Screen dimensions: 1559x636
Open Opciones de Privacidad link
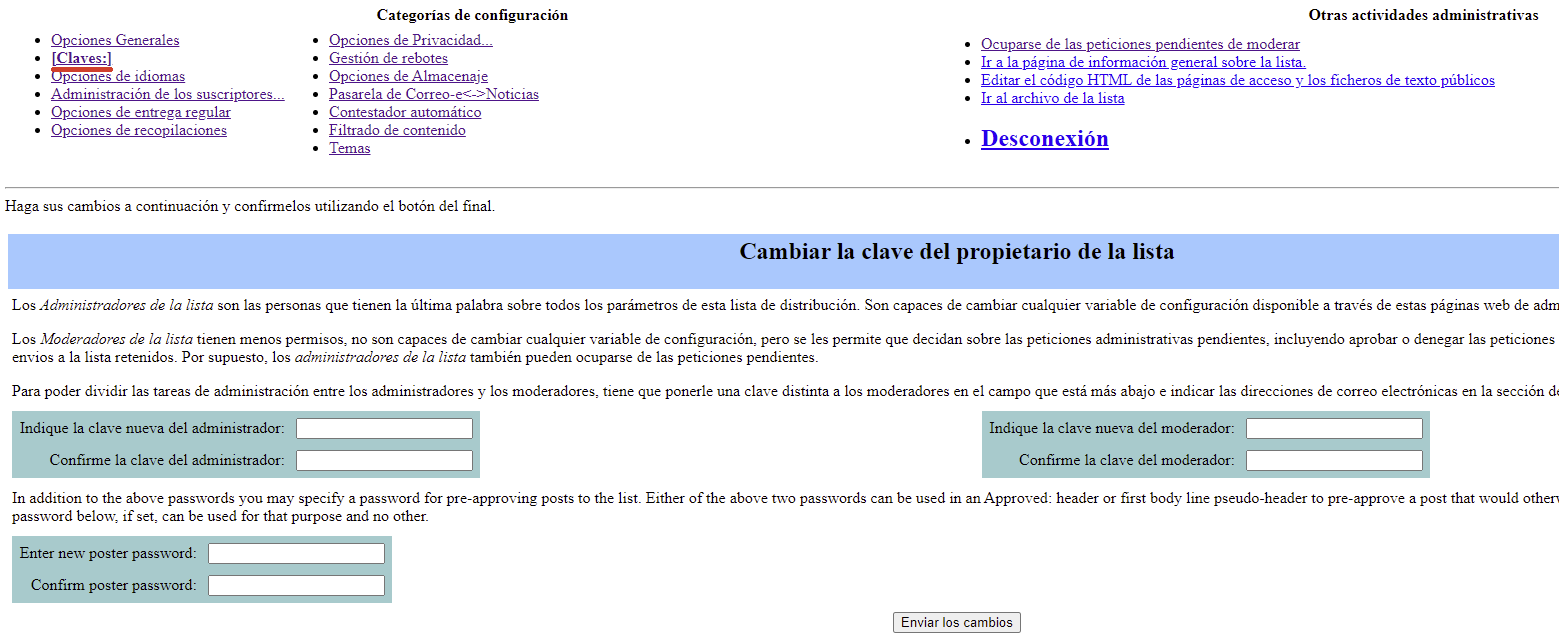pyautogui.click(x=411, y=40)
